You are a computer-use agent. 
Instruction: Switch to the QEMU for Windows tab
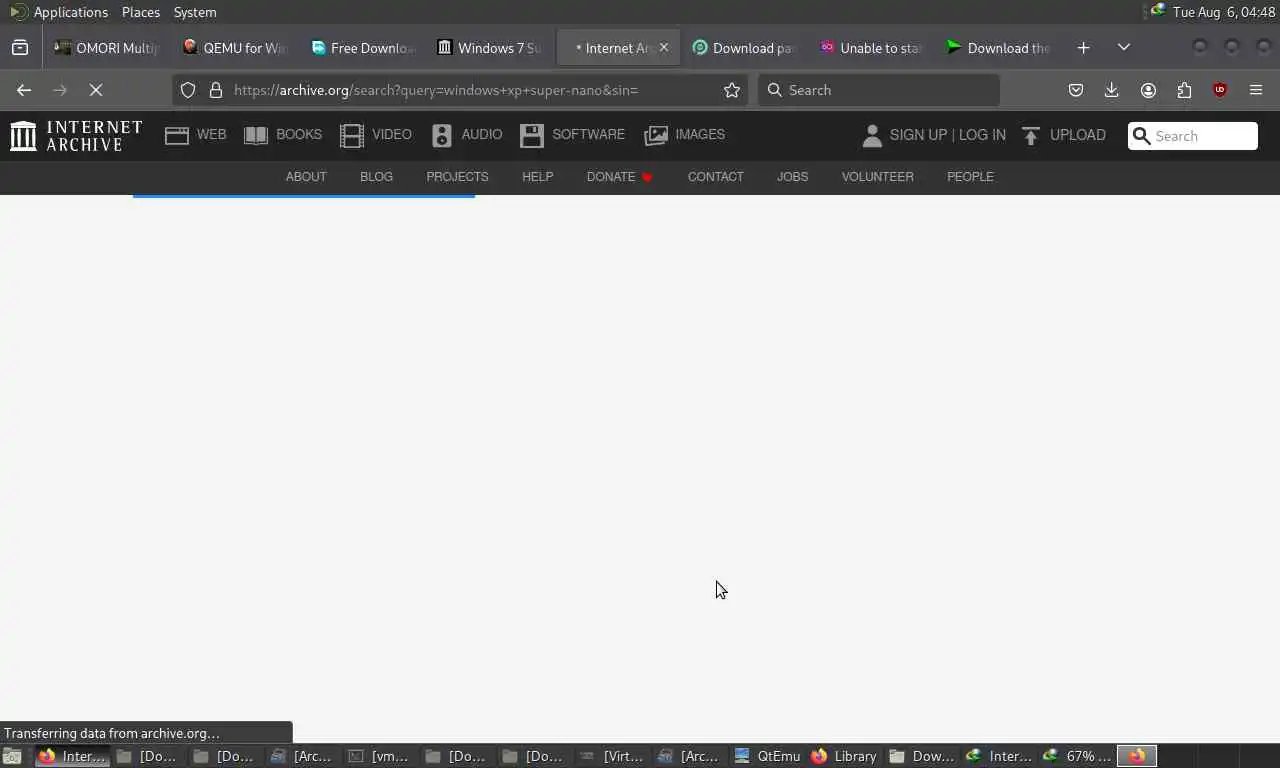[235, 48]
